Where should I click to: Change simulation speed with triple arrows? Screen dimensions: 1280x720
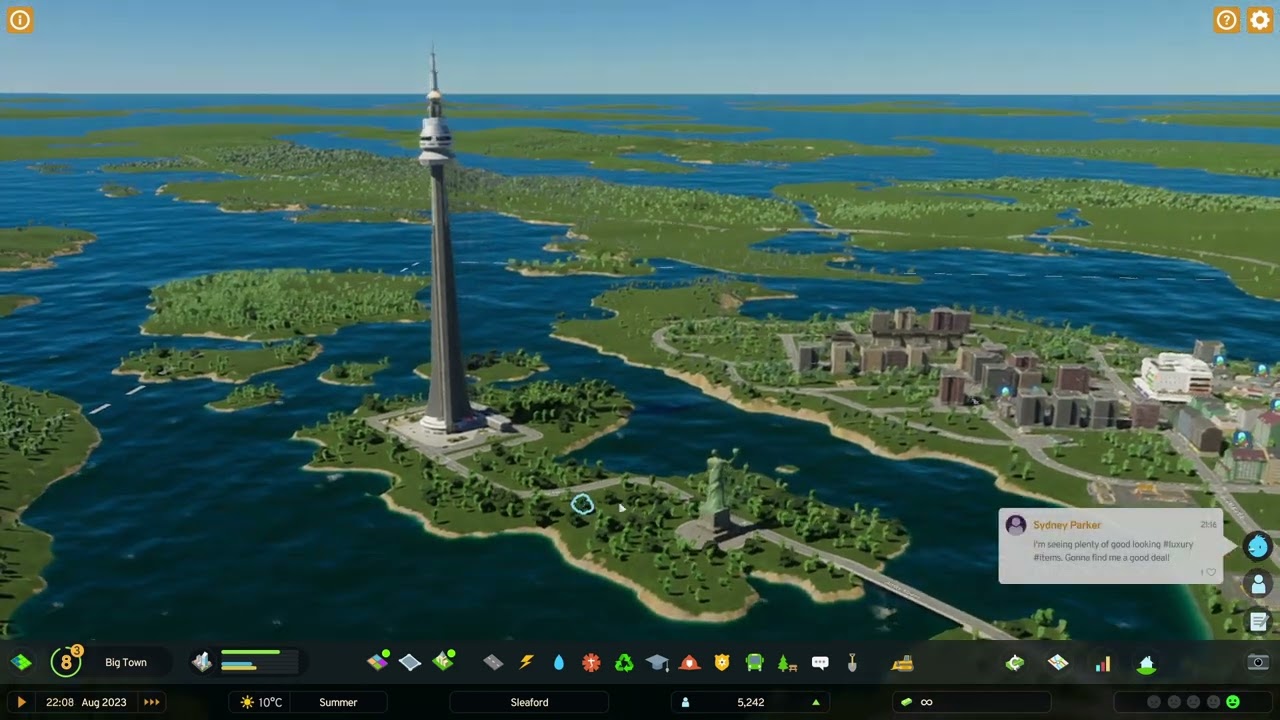coord(151,702)
